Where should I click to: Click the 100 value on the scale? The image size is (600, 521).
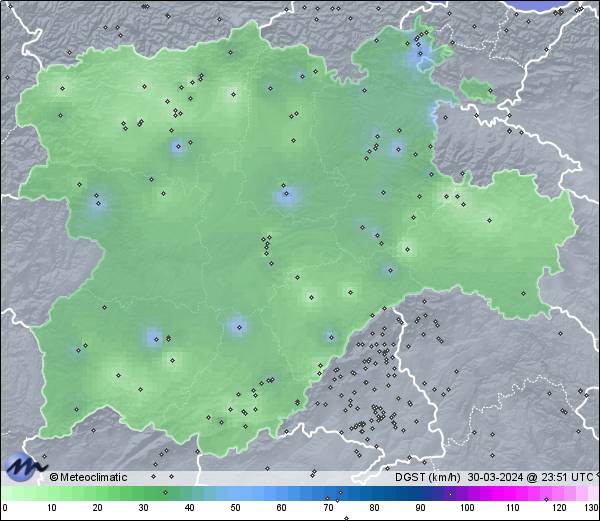[x=467, y=508]
